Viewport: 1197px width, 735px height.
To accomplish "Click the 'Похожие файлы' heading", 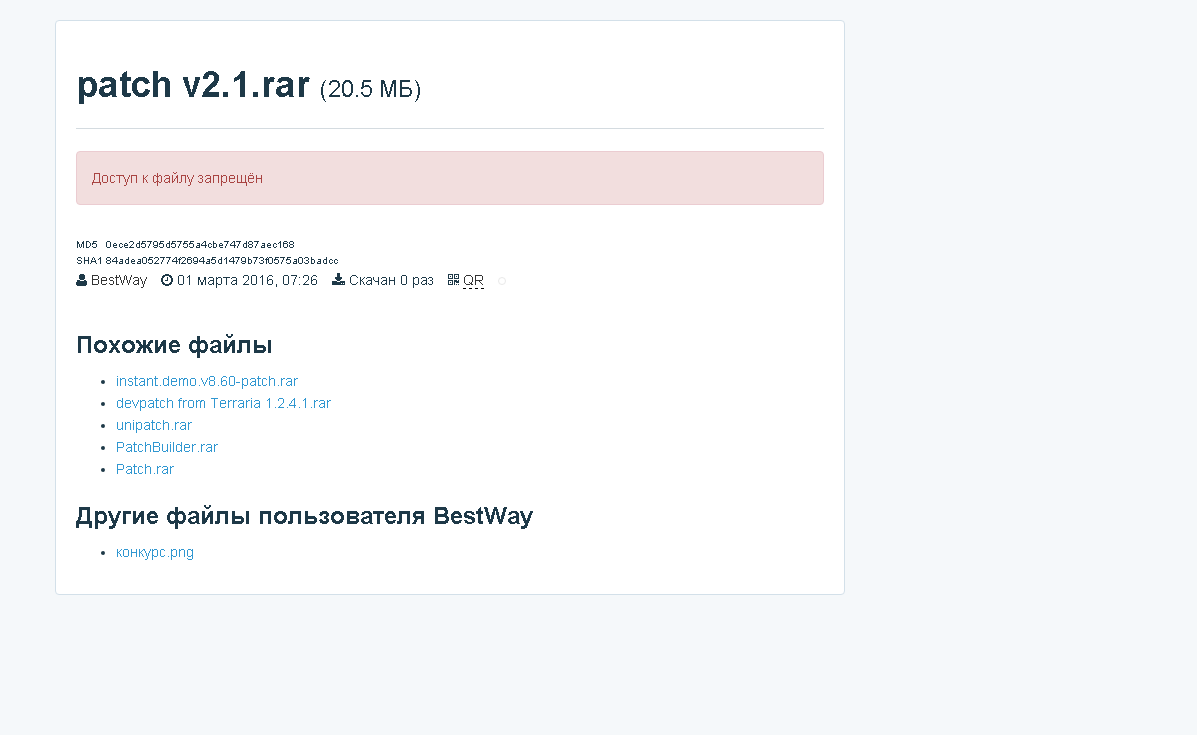I will click(x=174, y=345).
